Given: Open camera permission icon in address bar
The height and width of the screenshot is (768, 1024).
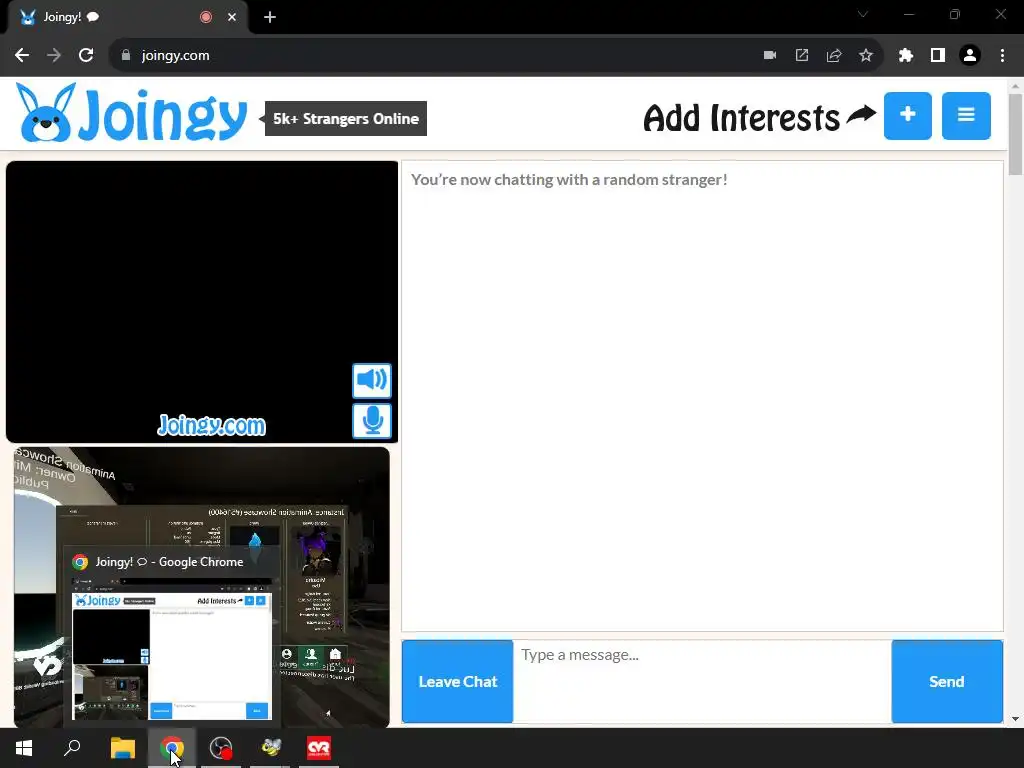Looking at the screenshot, I should pos(770,56).
